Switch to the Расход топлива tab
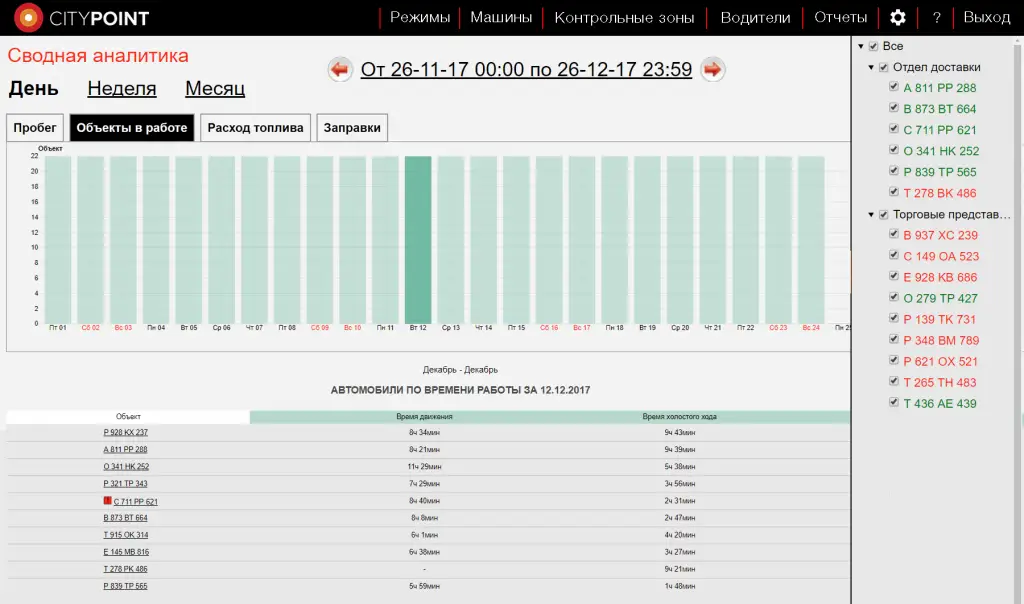Screen dimensions: 1024x604 [255, 127]
